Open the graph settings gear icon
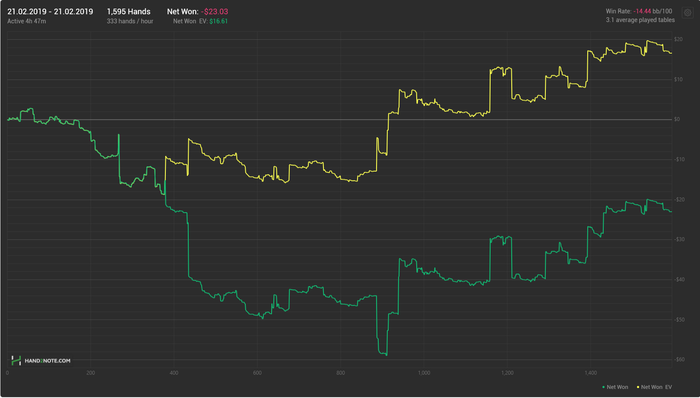The image size is (700, 398). (x=688, y=13)
